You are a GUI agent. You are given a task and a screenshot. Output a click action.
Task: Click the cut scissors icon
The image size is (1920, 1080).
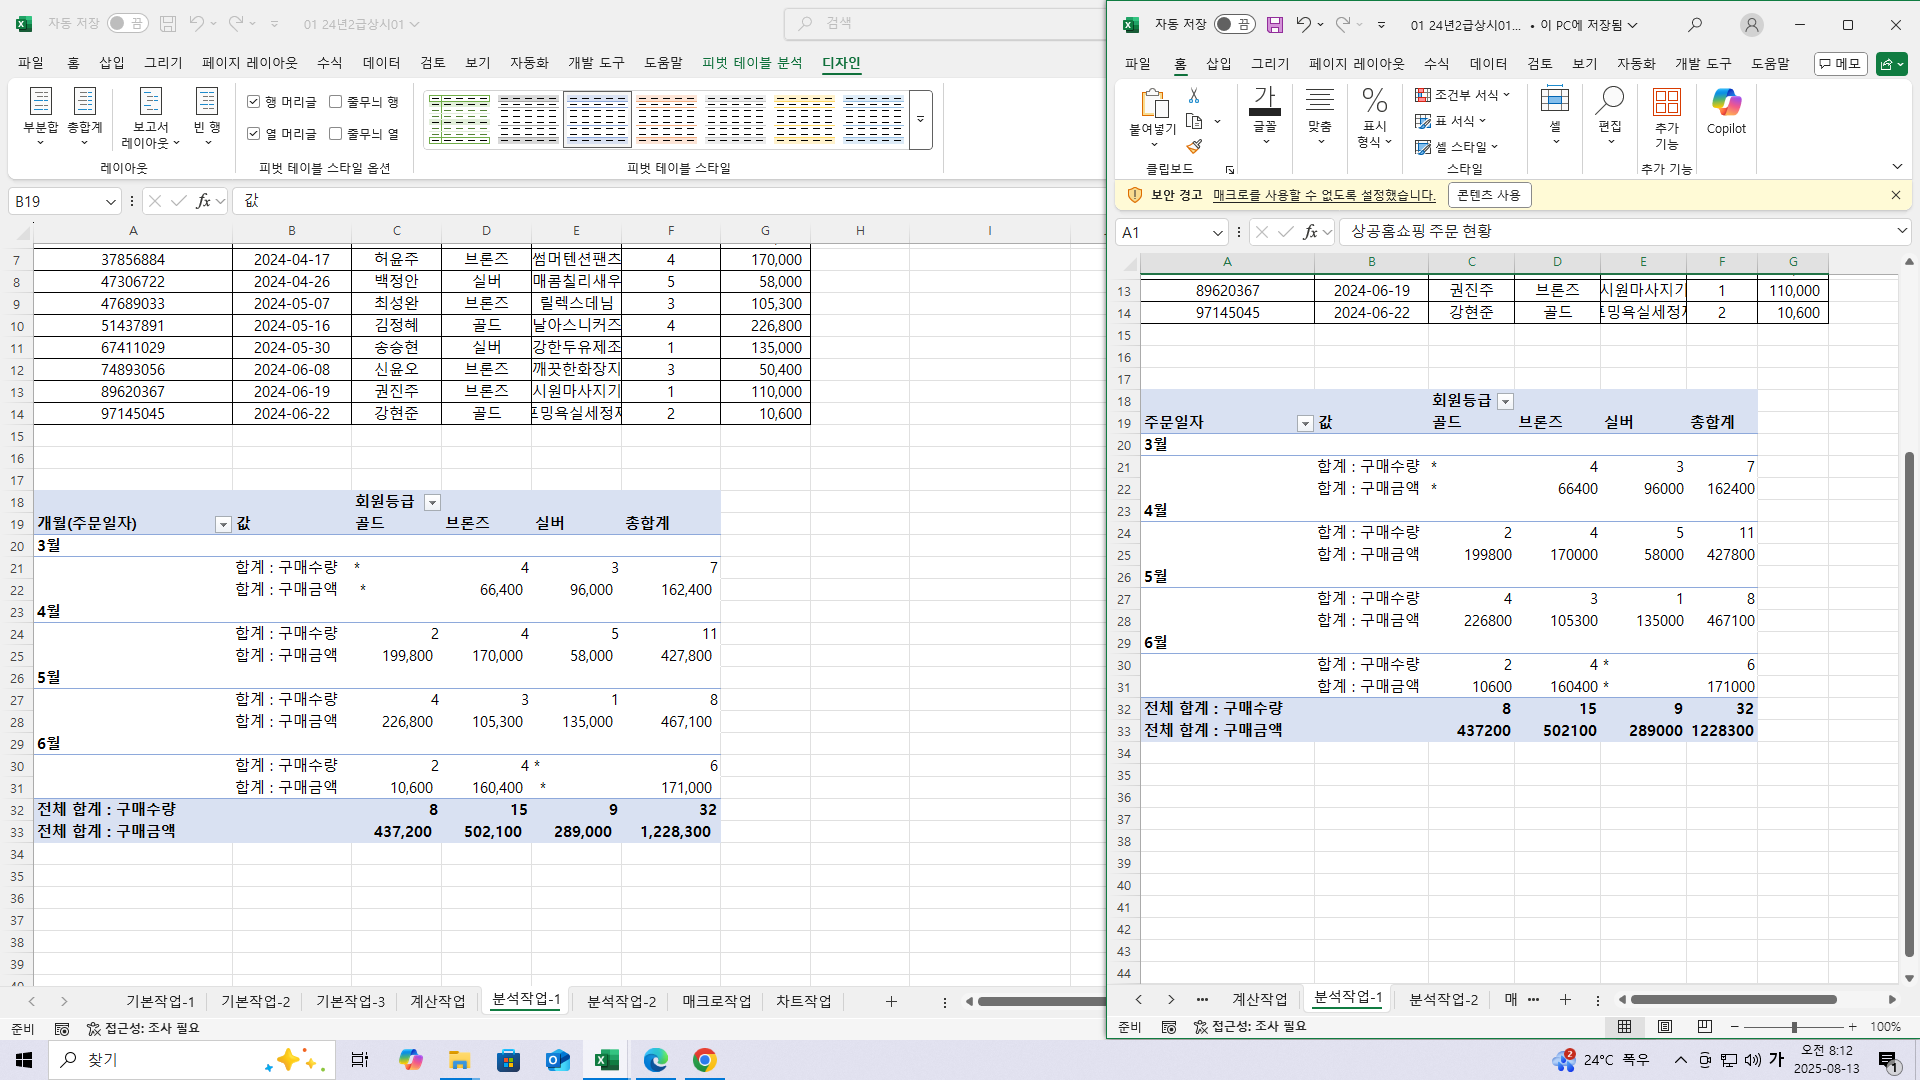point(1194,95)
